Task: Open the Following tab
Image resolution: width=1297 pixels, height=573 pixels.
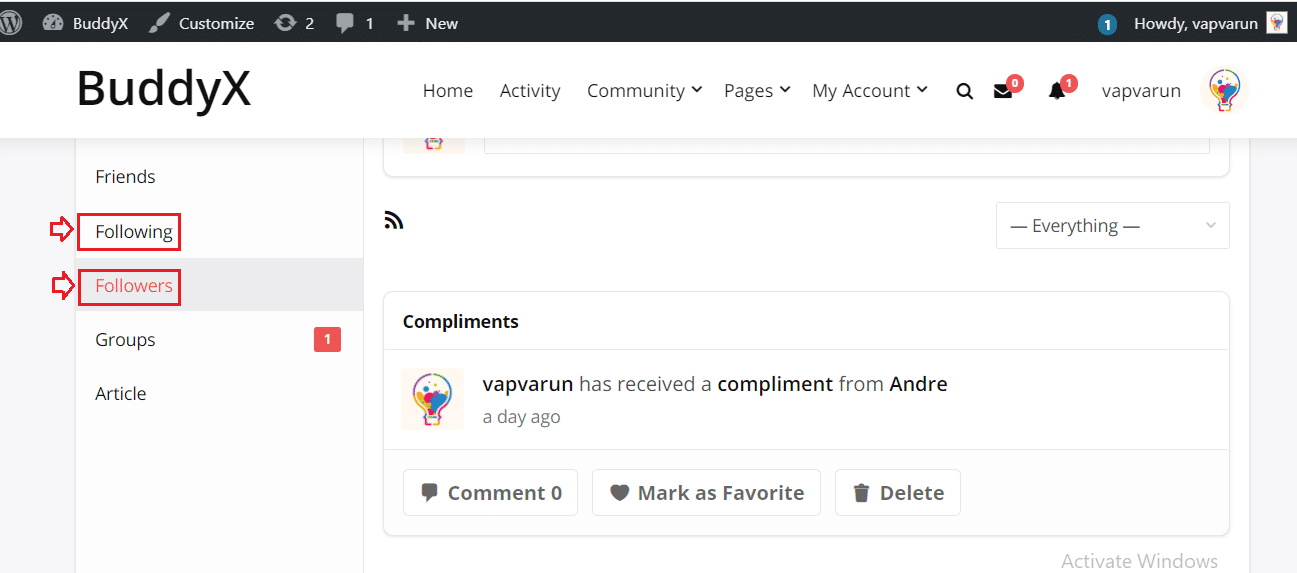Action: 134,232
